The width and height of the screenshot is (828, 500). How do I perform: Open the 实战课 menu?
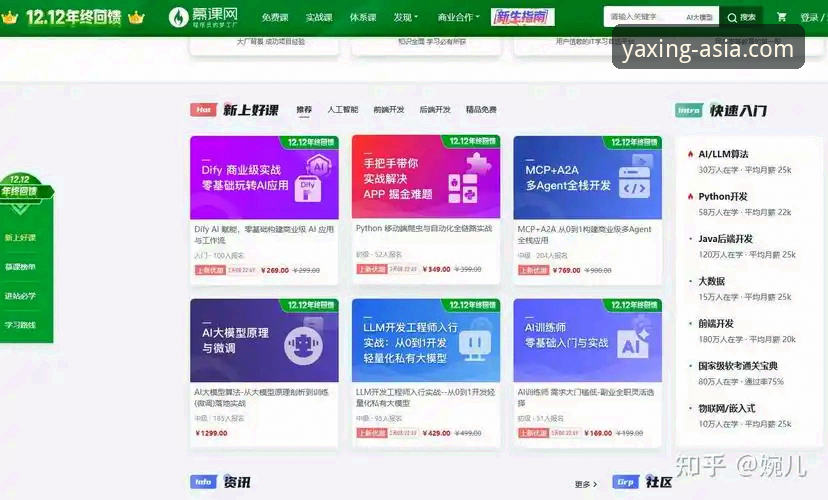pos(319,17)
